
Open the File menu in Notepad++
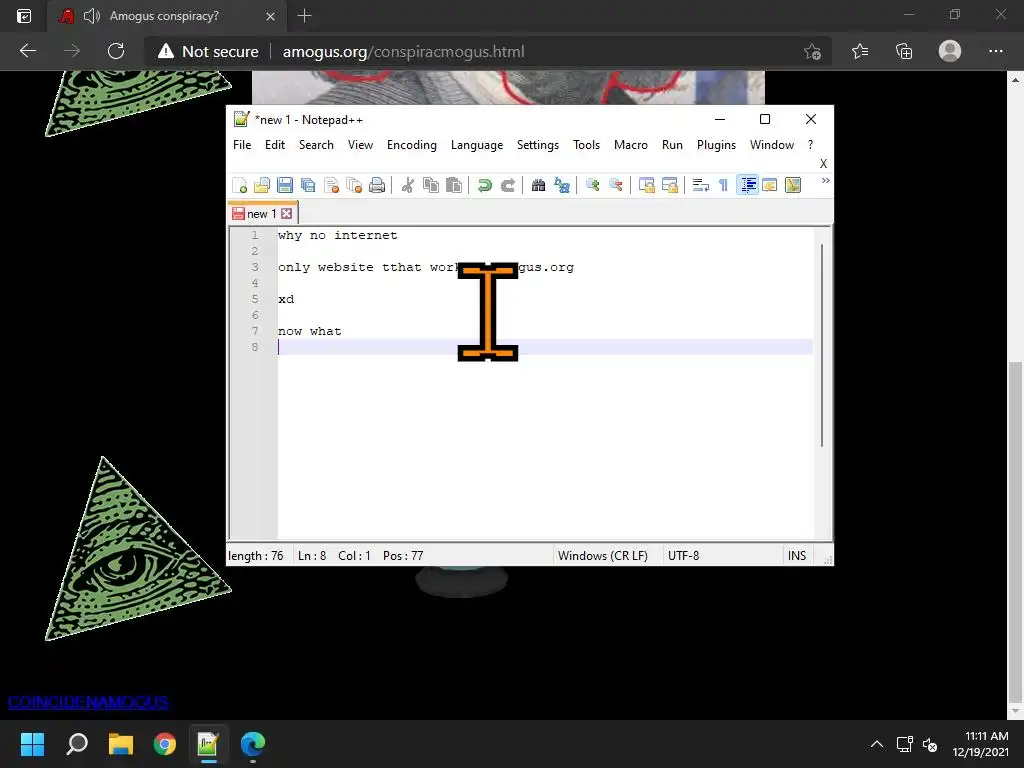point(242,145)
